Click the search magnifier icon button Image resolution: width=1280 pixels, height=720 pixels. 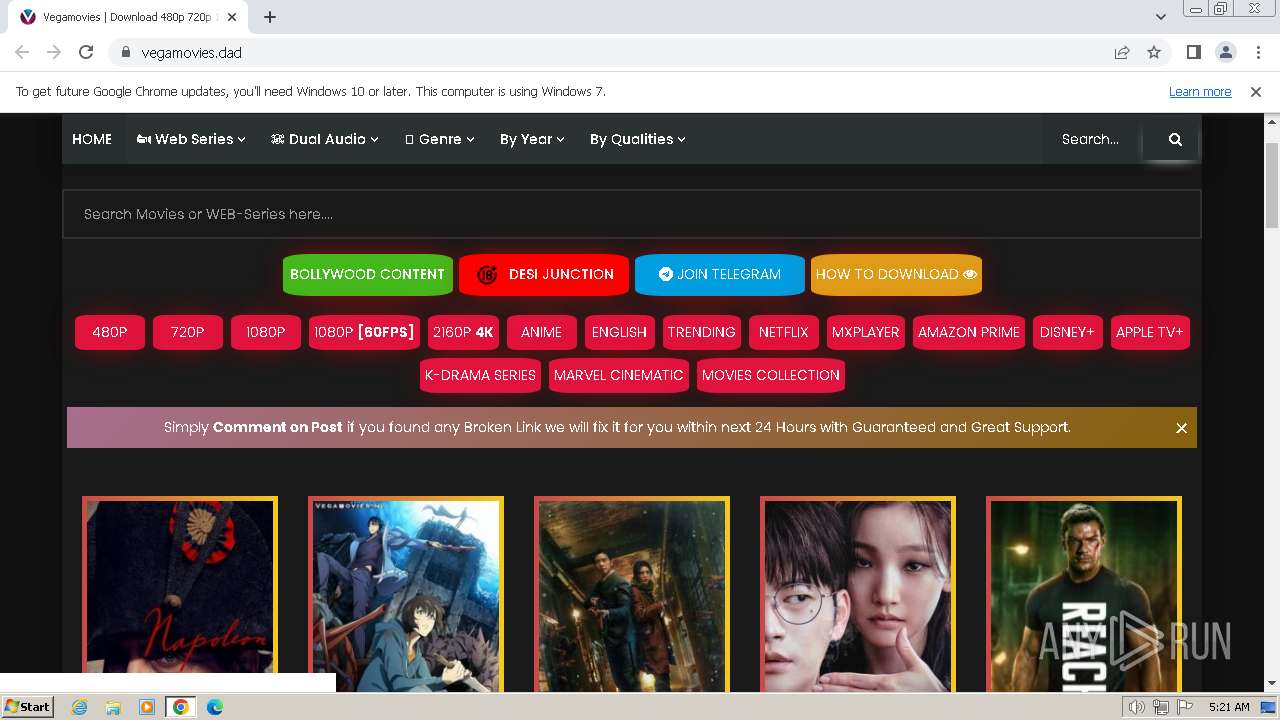tap(1175, 139)
